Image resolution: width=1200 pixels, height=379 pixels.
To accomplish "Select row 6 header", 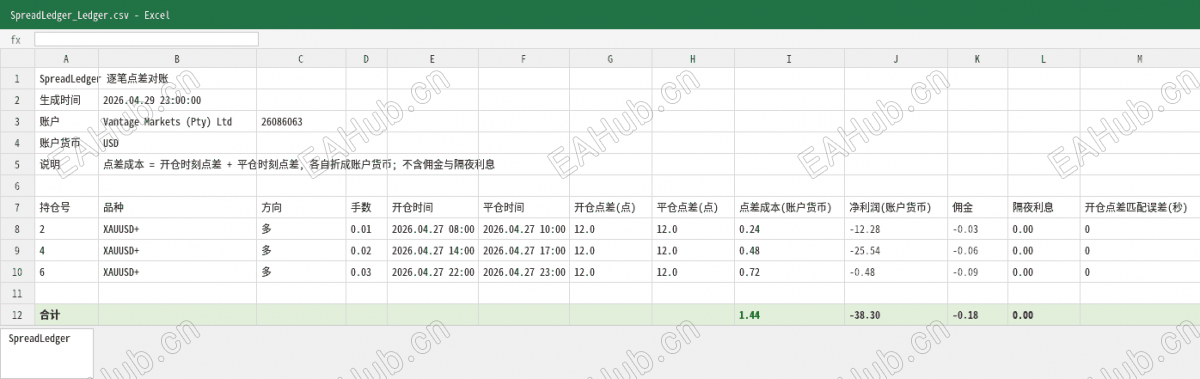I will 17,186.
